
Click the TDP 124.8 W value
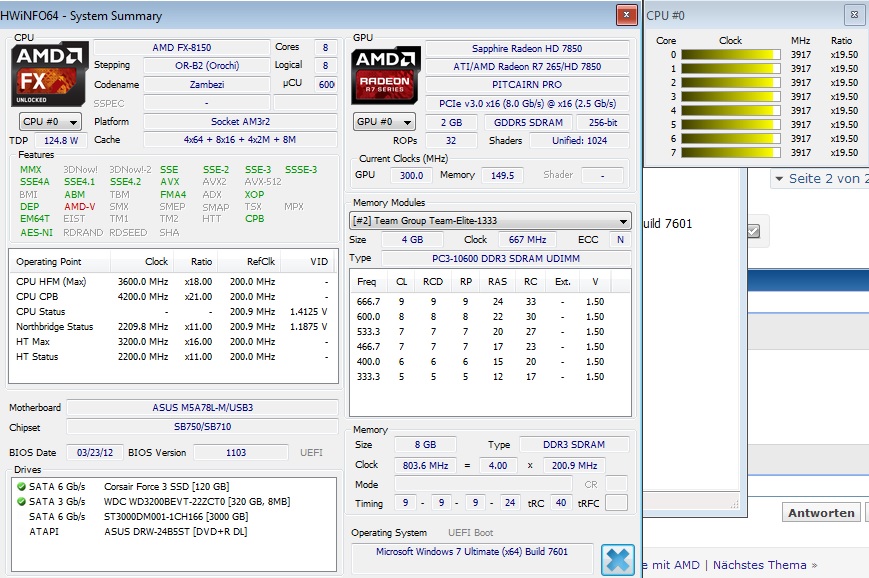point(61,141)
